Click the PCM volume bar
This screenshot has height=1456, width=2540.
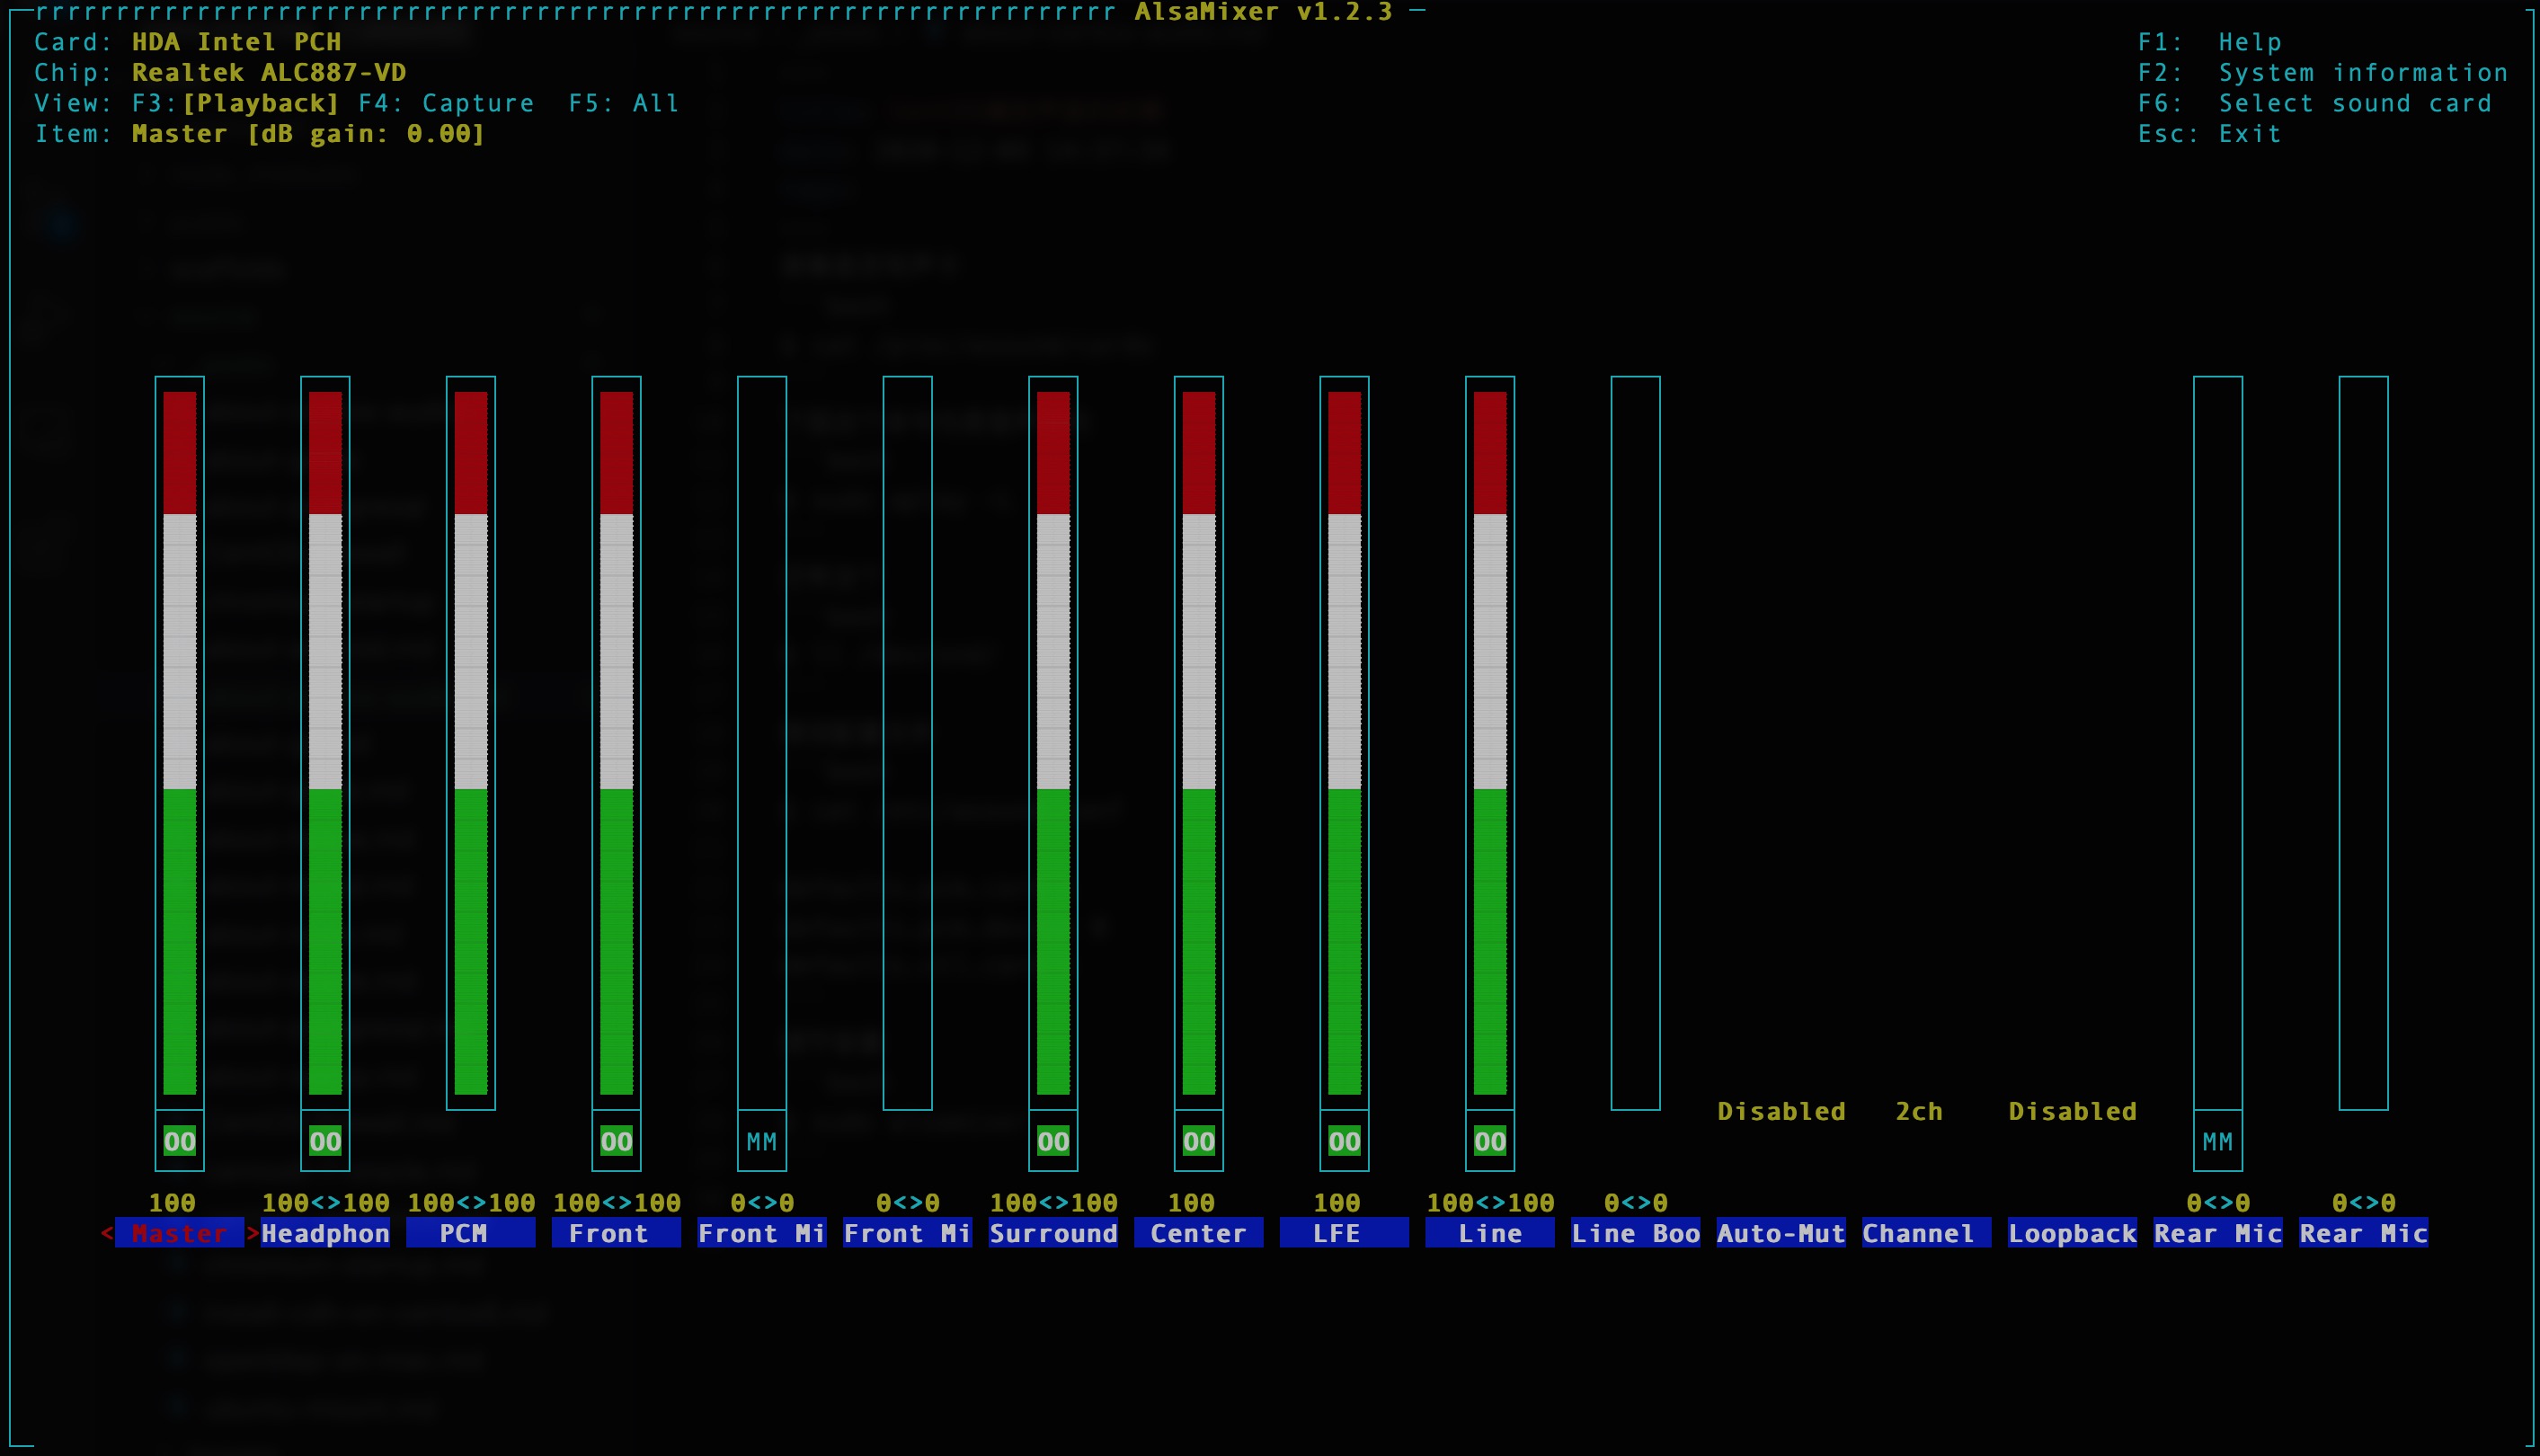point(471,742)
